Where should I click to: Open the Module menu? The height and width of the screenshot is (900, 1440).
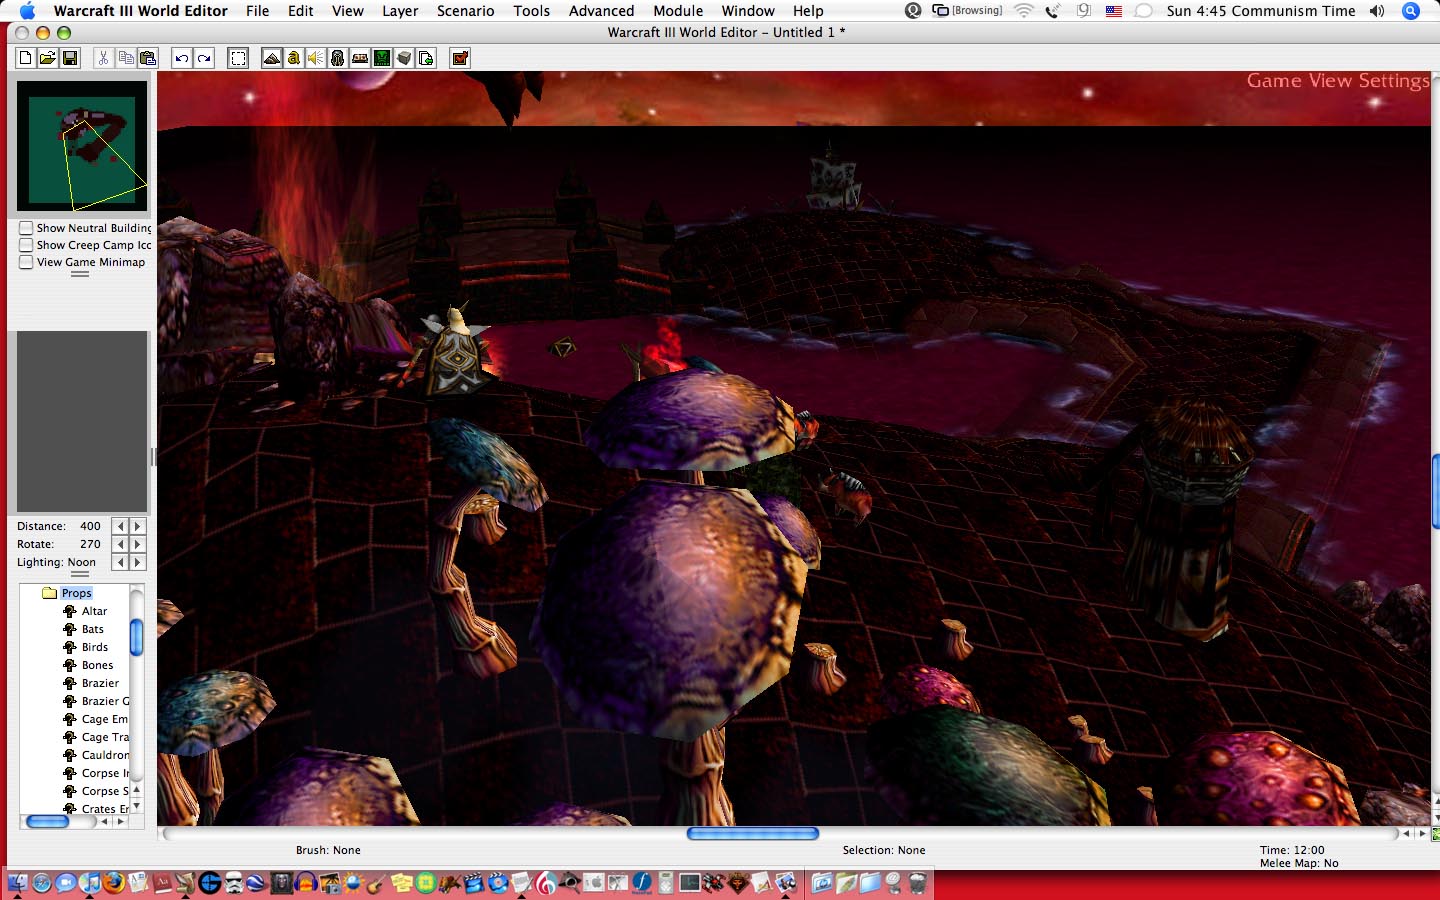pos(678,11)
